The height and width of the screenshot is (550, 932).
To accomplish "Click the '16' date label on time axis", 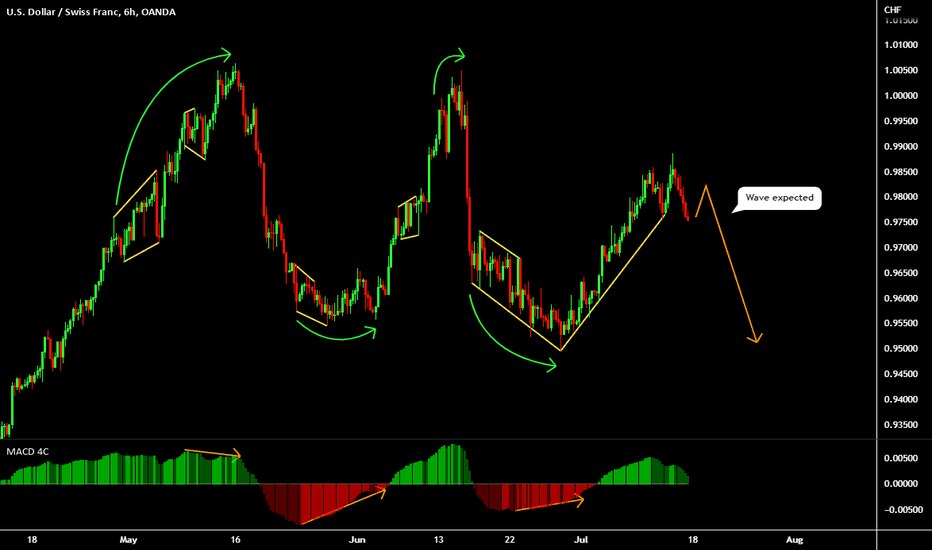I will coord(235,540).
